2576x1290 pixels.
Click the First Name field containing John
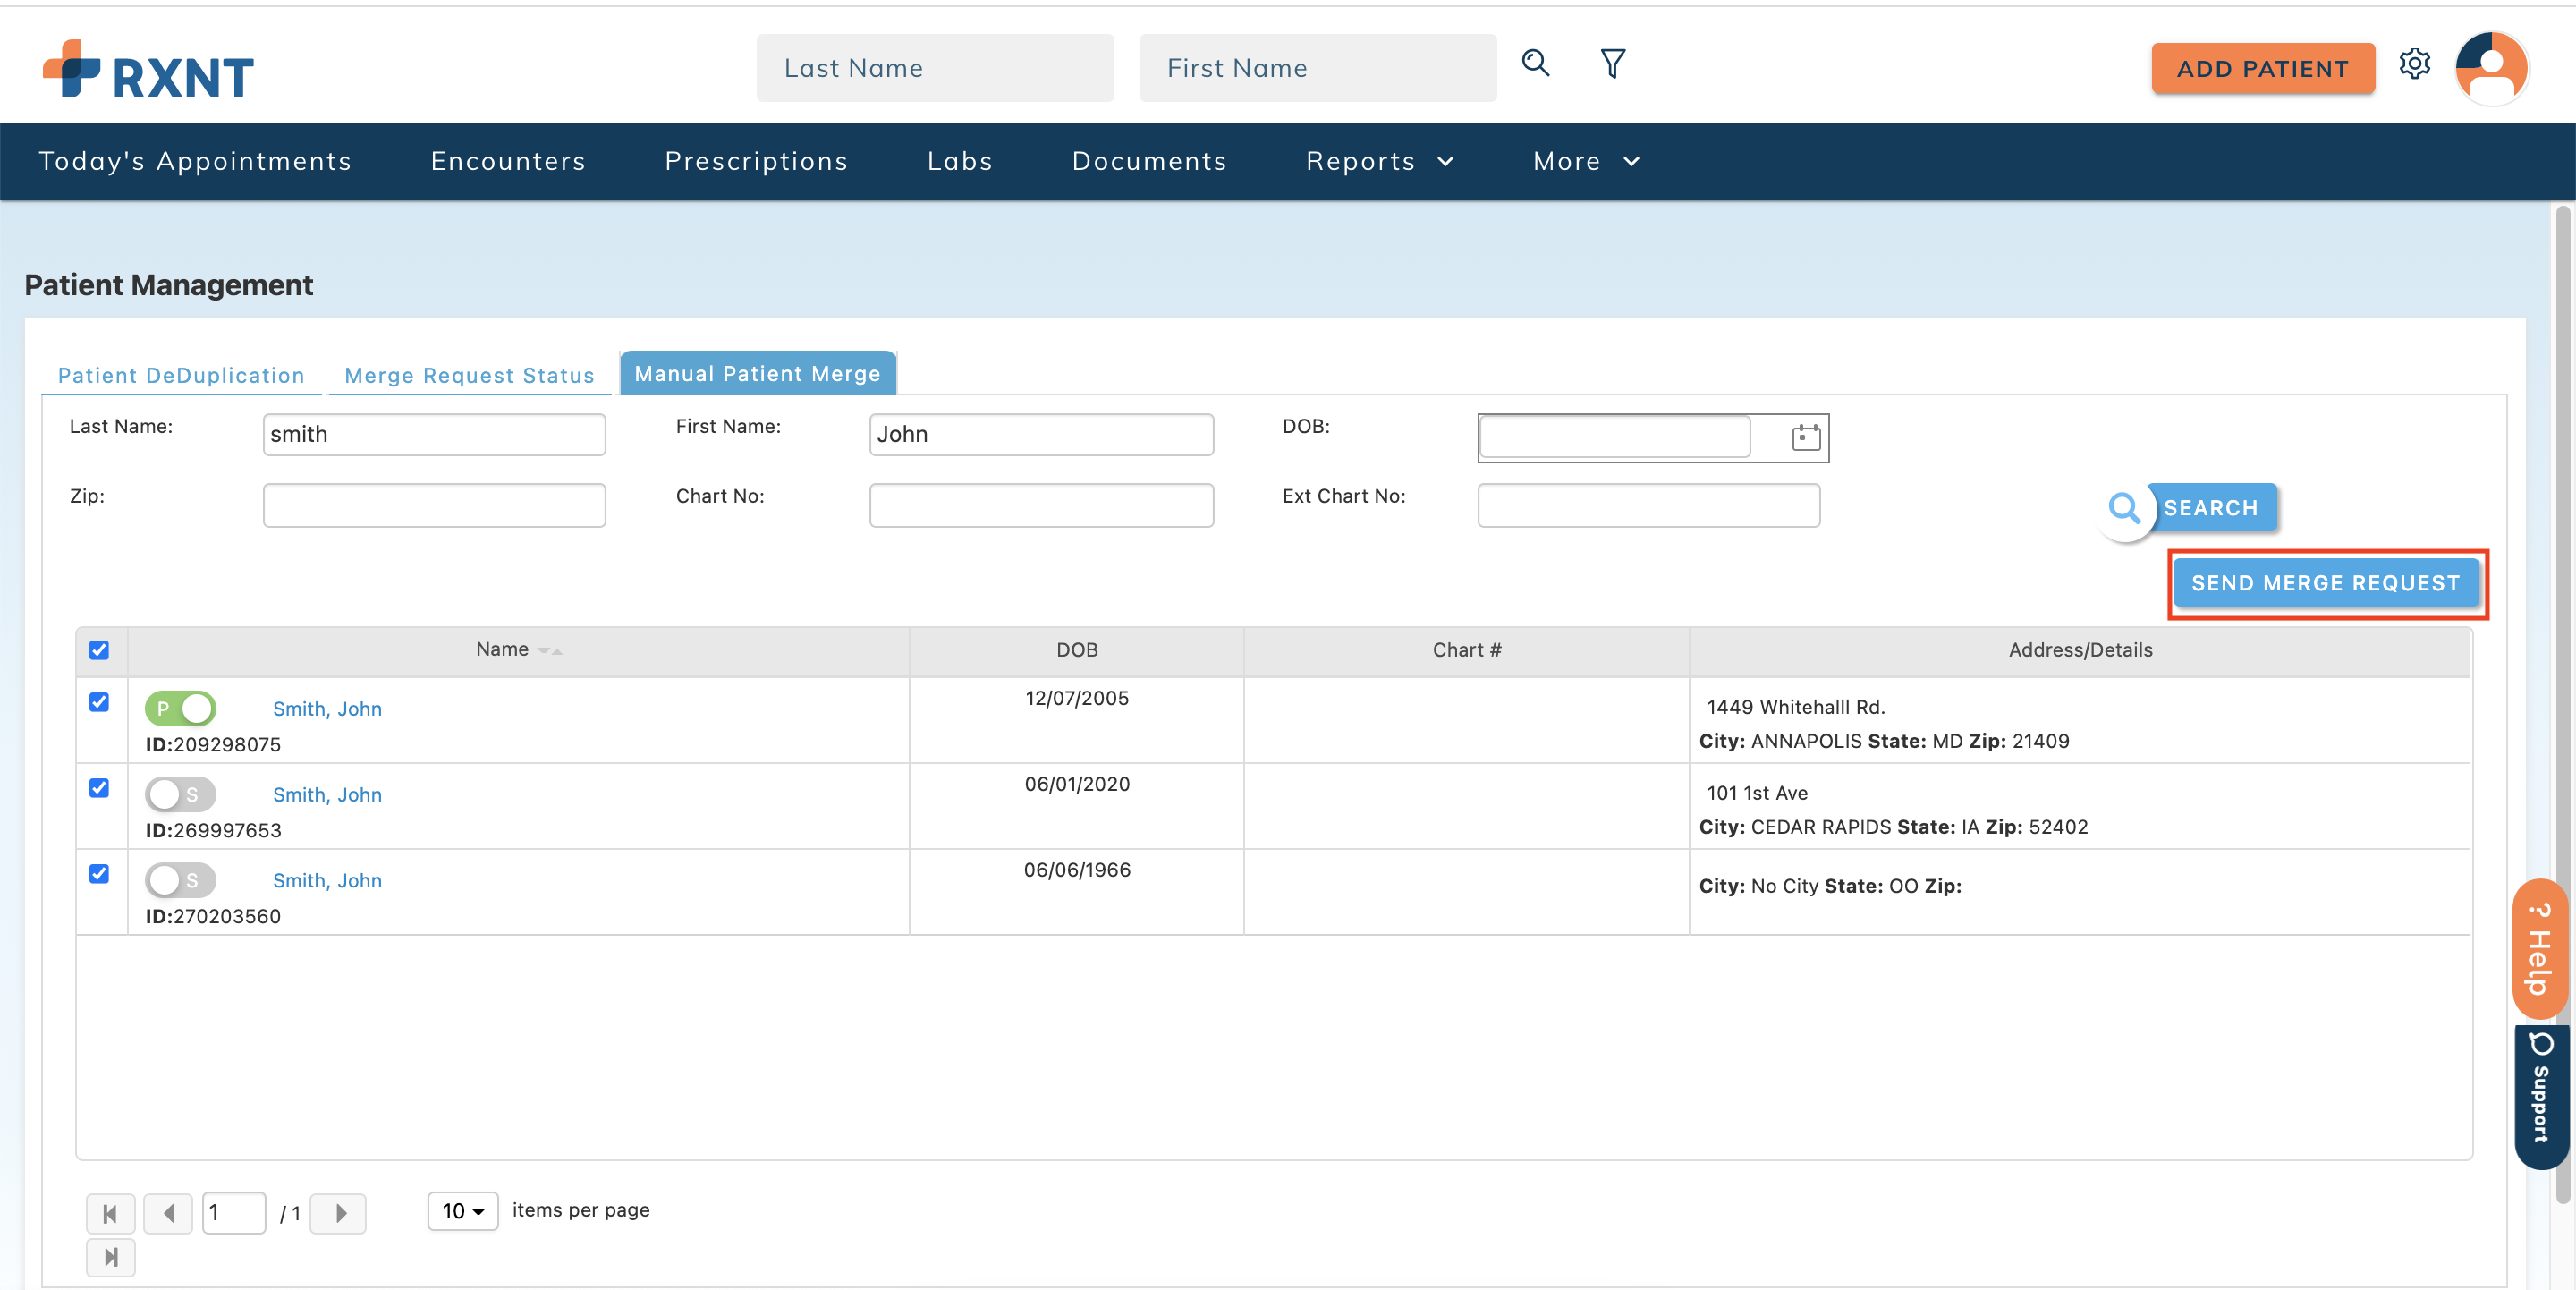click(x=1041, y=434)
